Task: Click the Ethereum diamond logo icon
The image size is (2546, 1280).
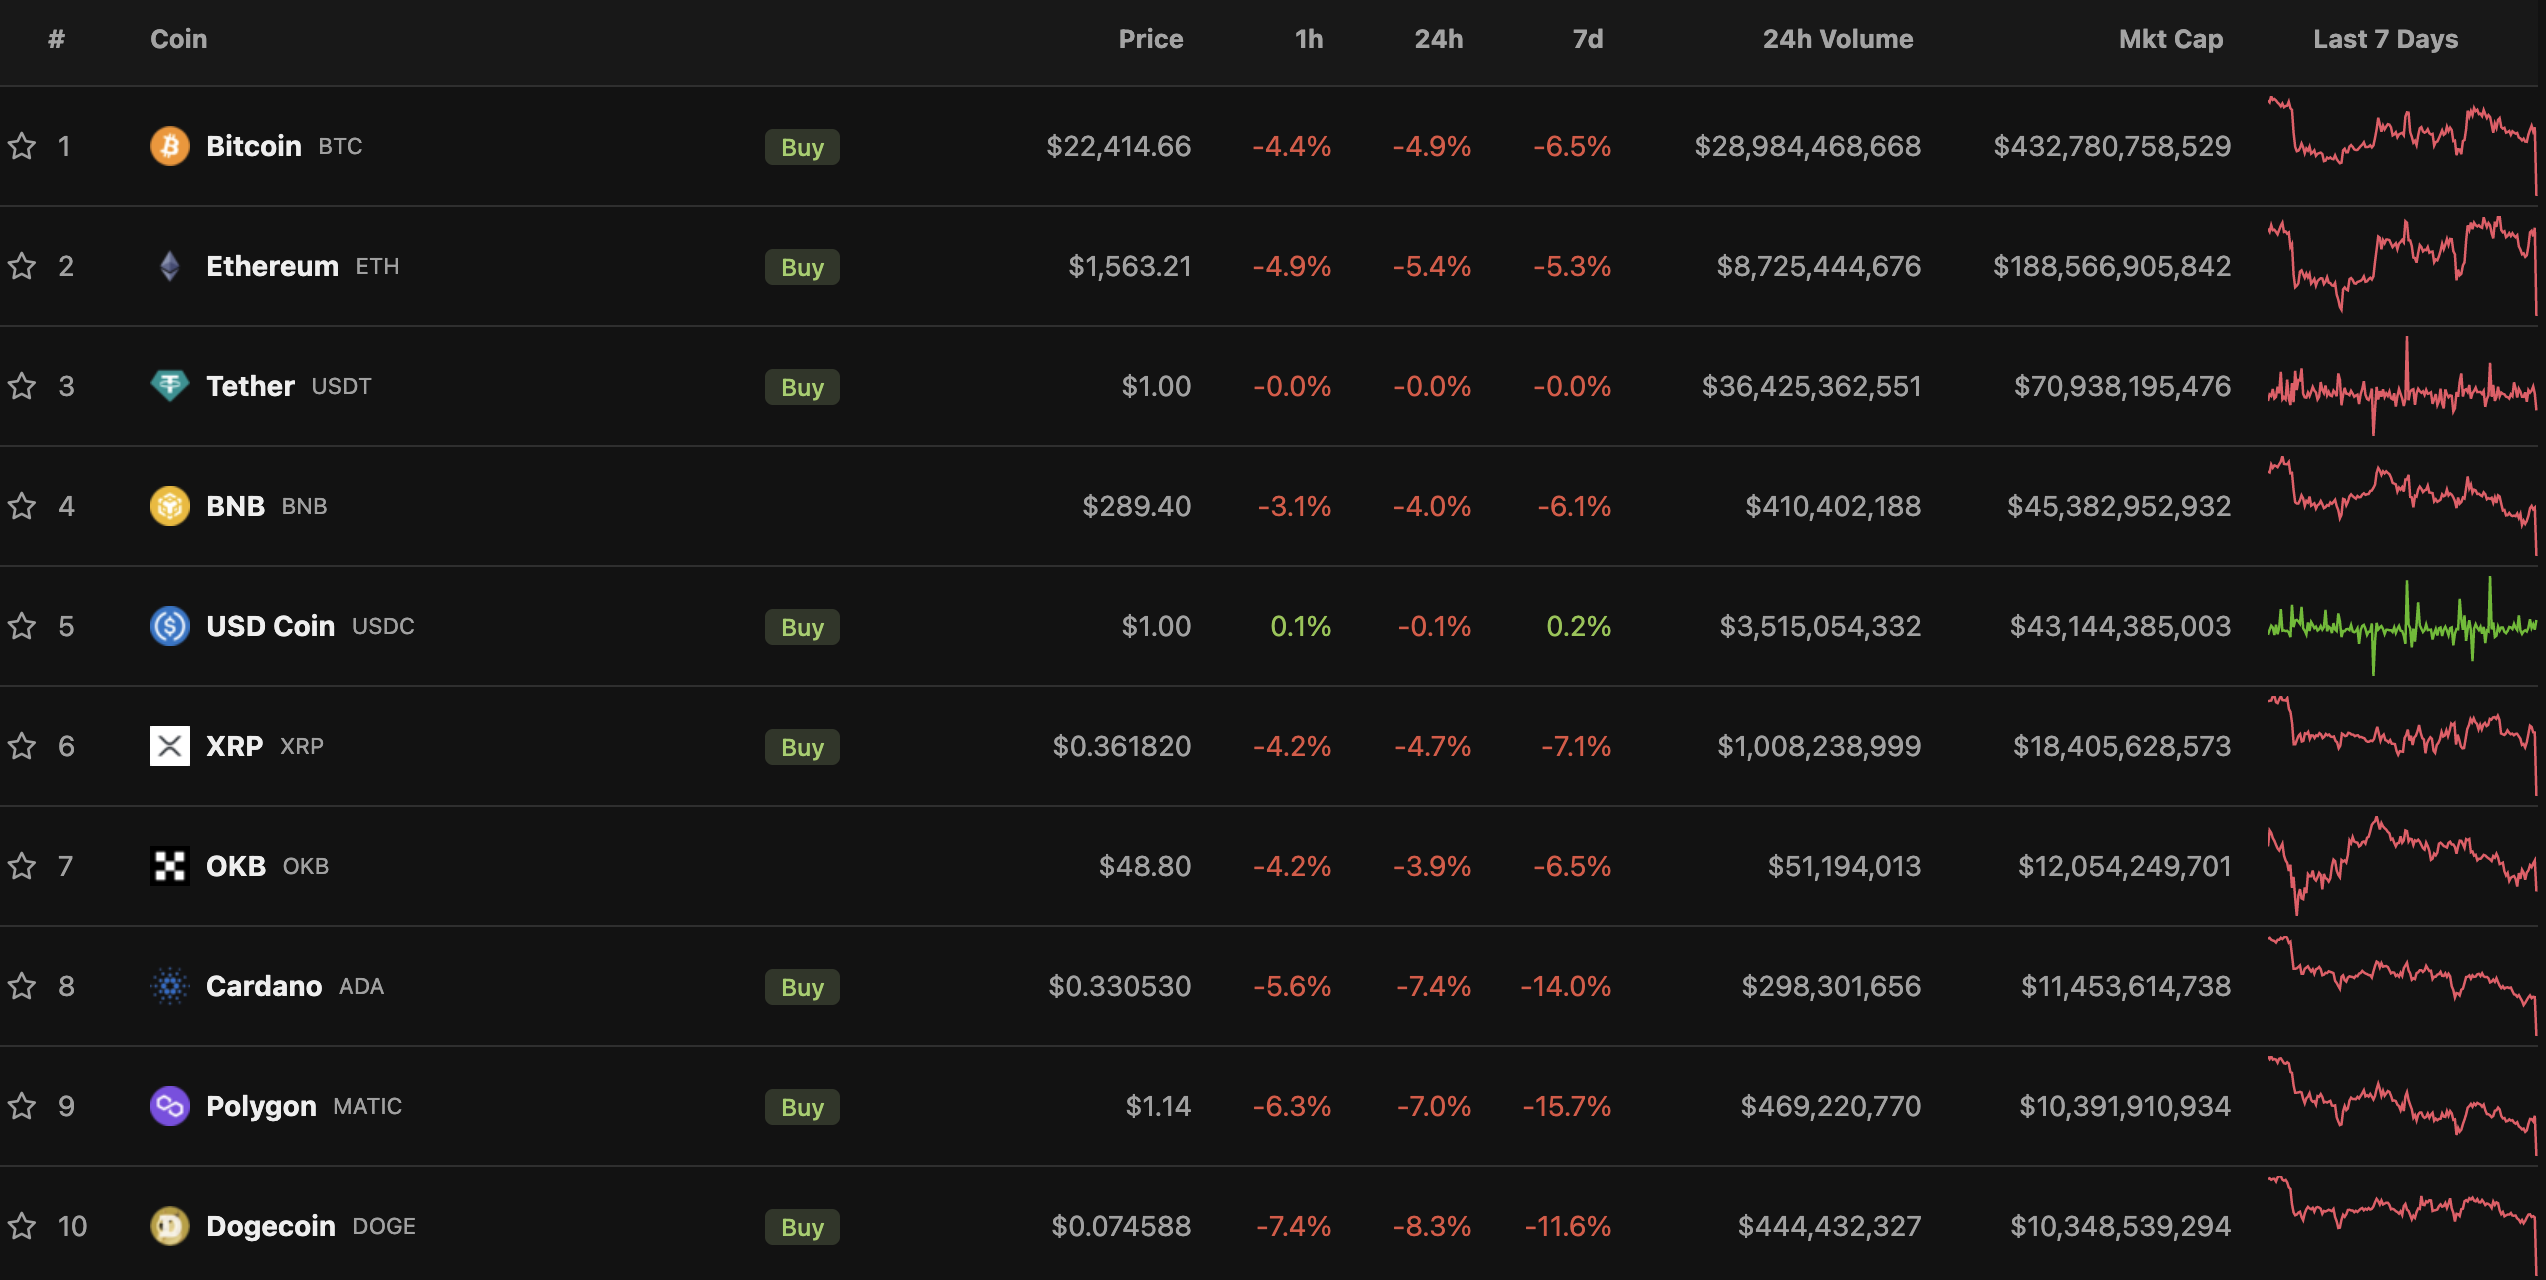Action: click(x=169, y=266)
